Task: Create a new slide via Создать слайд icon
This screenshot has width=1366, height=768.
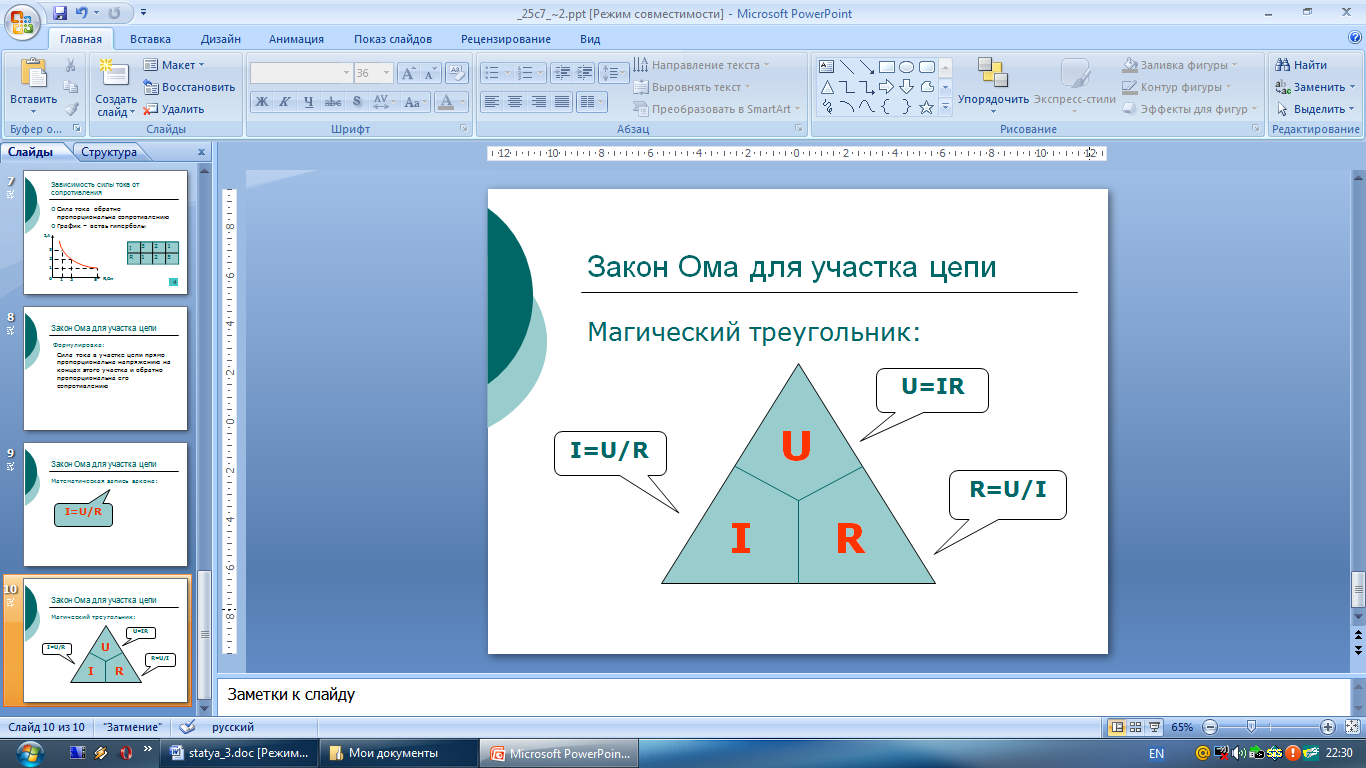Action: [115, 75]
